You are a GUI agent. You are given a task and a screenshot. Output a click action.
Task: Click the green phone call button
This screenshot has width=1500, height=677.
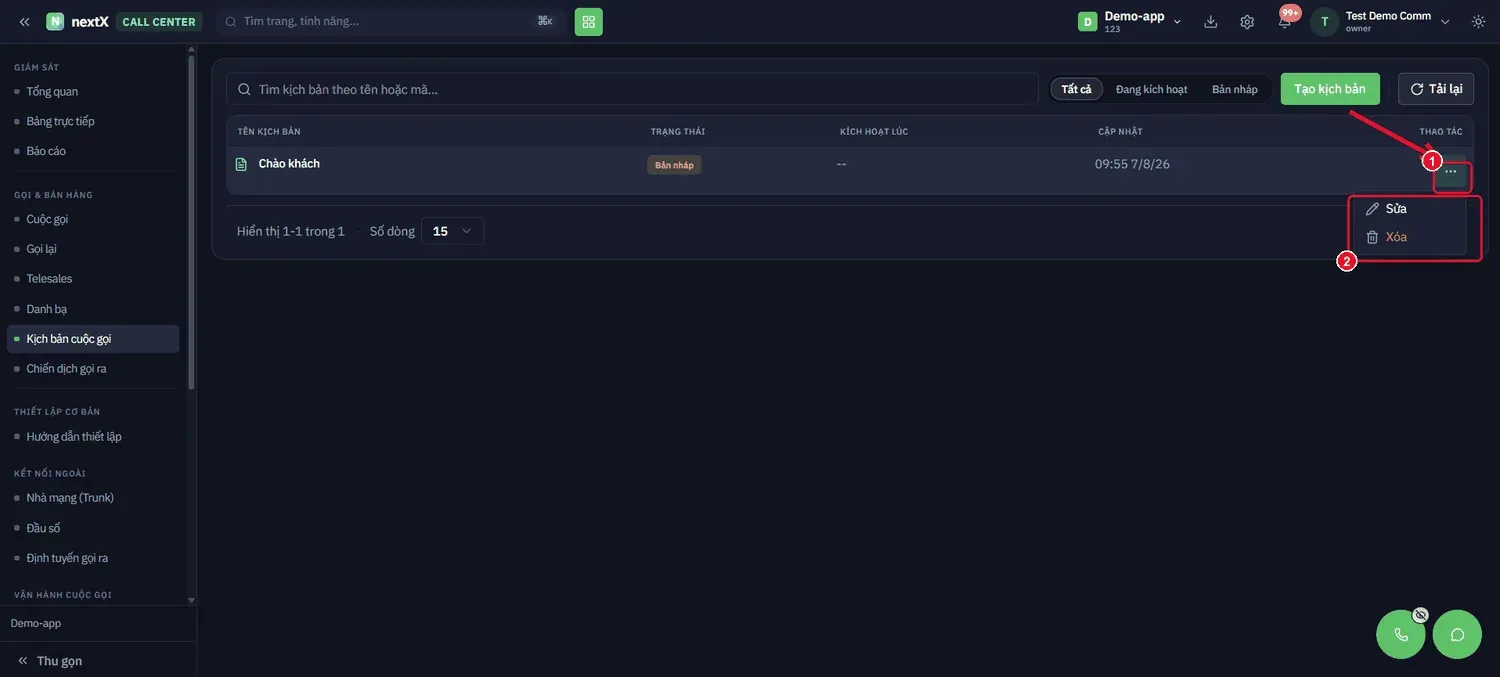[x=1401, y=634]
